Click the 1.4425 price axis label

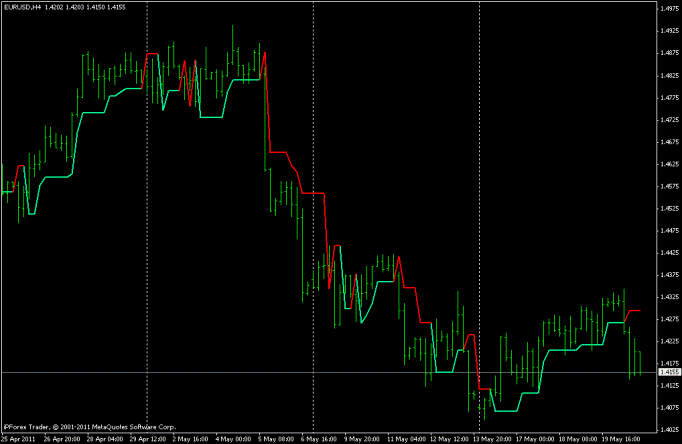point(669,253)
